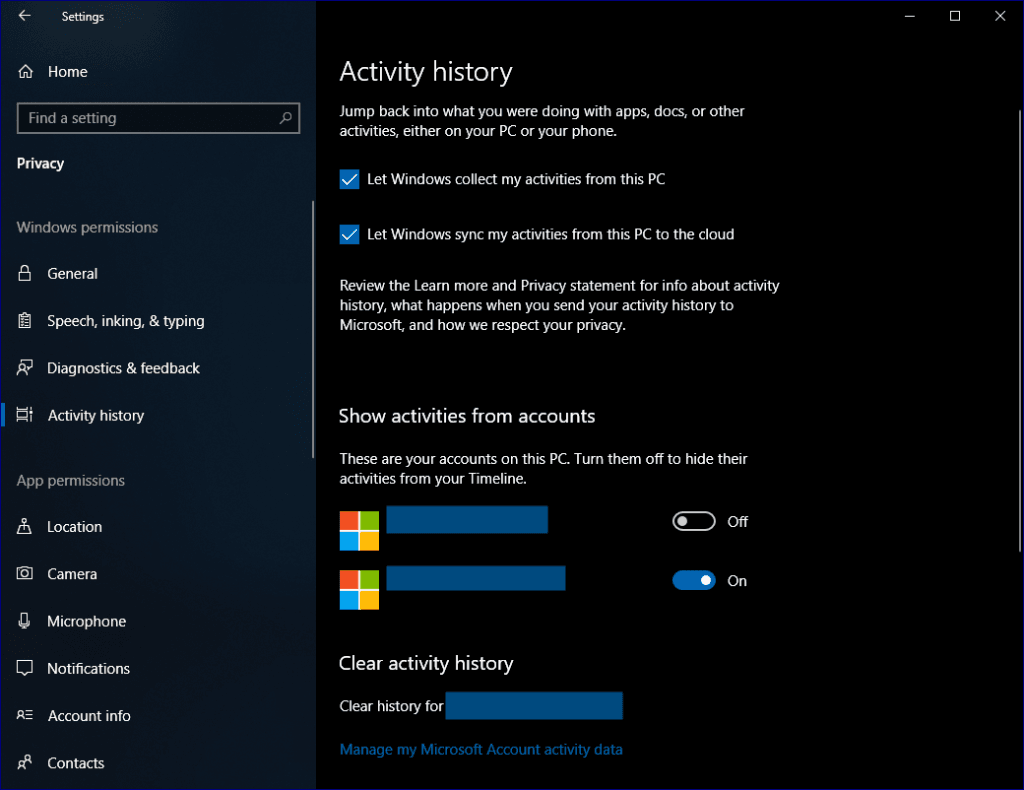
Task: Turn on the account toggle currently set Off
Action: [693, 521]
